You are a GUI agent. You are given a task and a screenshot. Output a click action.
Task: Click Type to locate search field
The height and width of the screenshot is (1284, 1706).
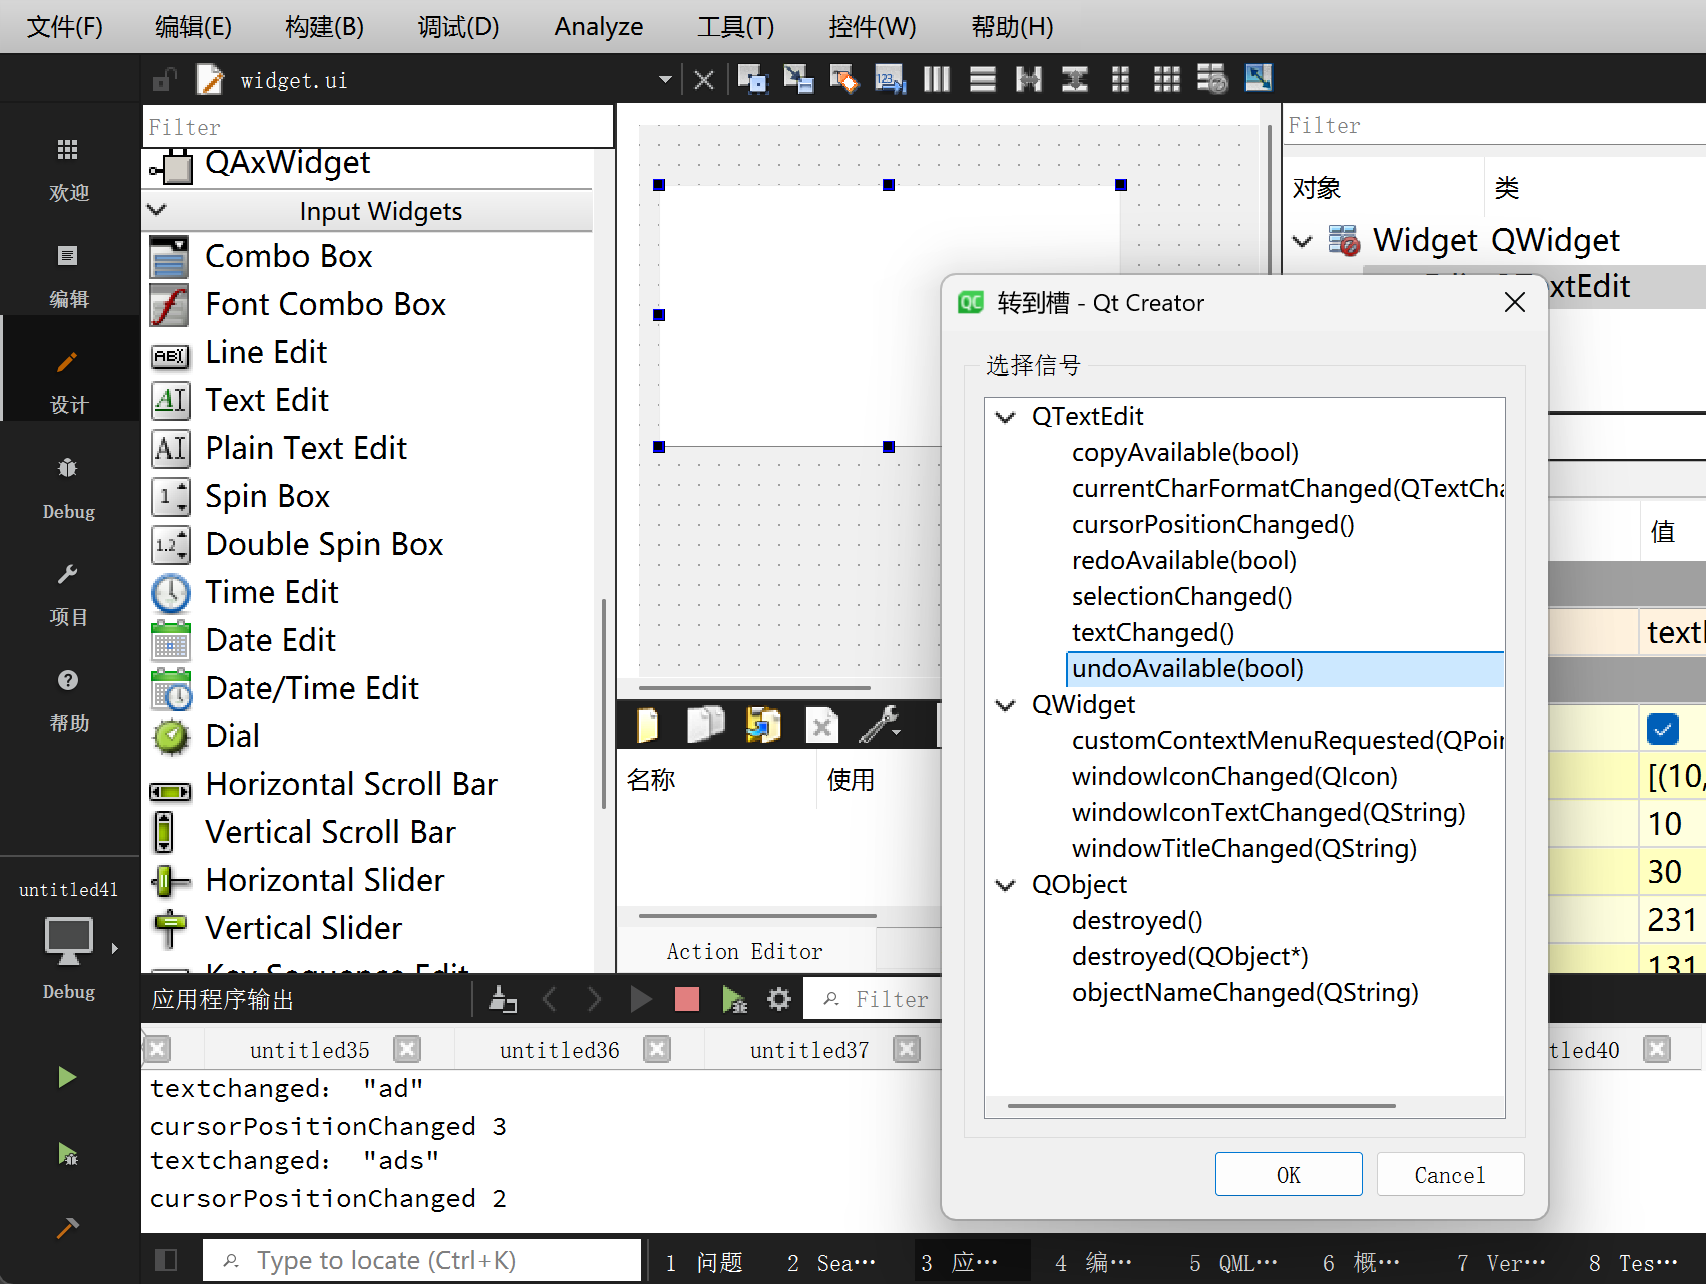[422, 1260]
